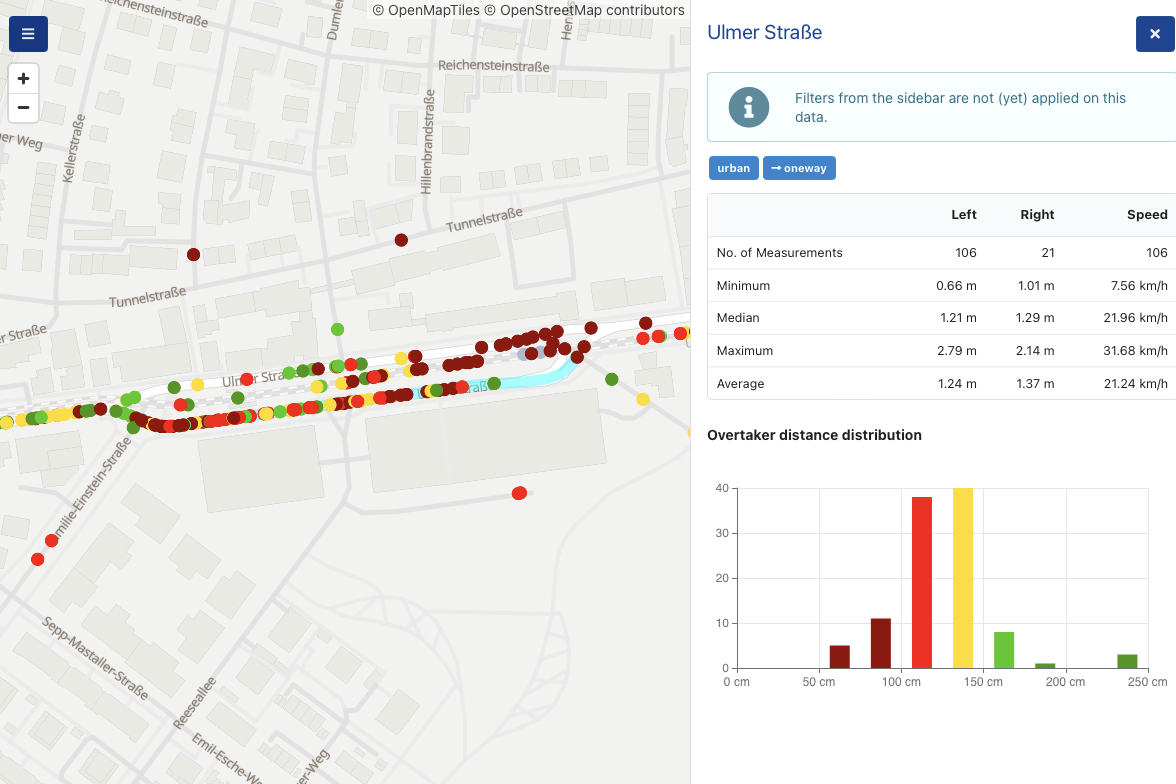Click the tall yellow histogram bar
Image resolution: width=1176 pixels, height=784 pixels.
pos(963,578)
